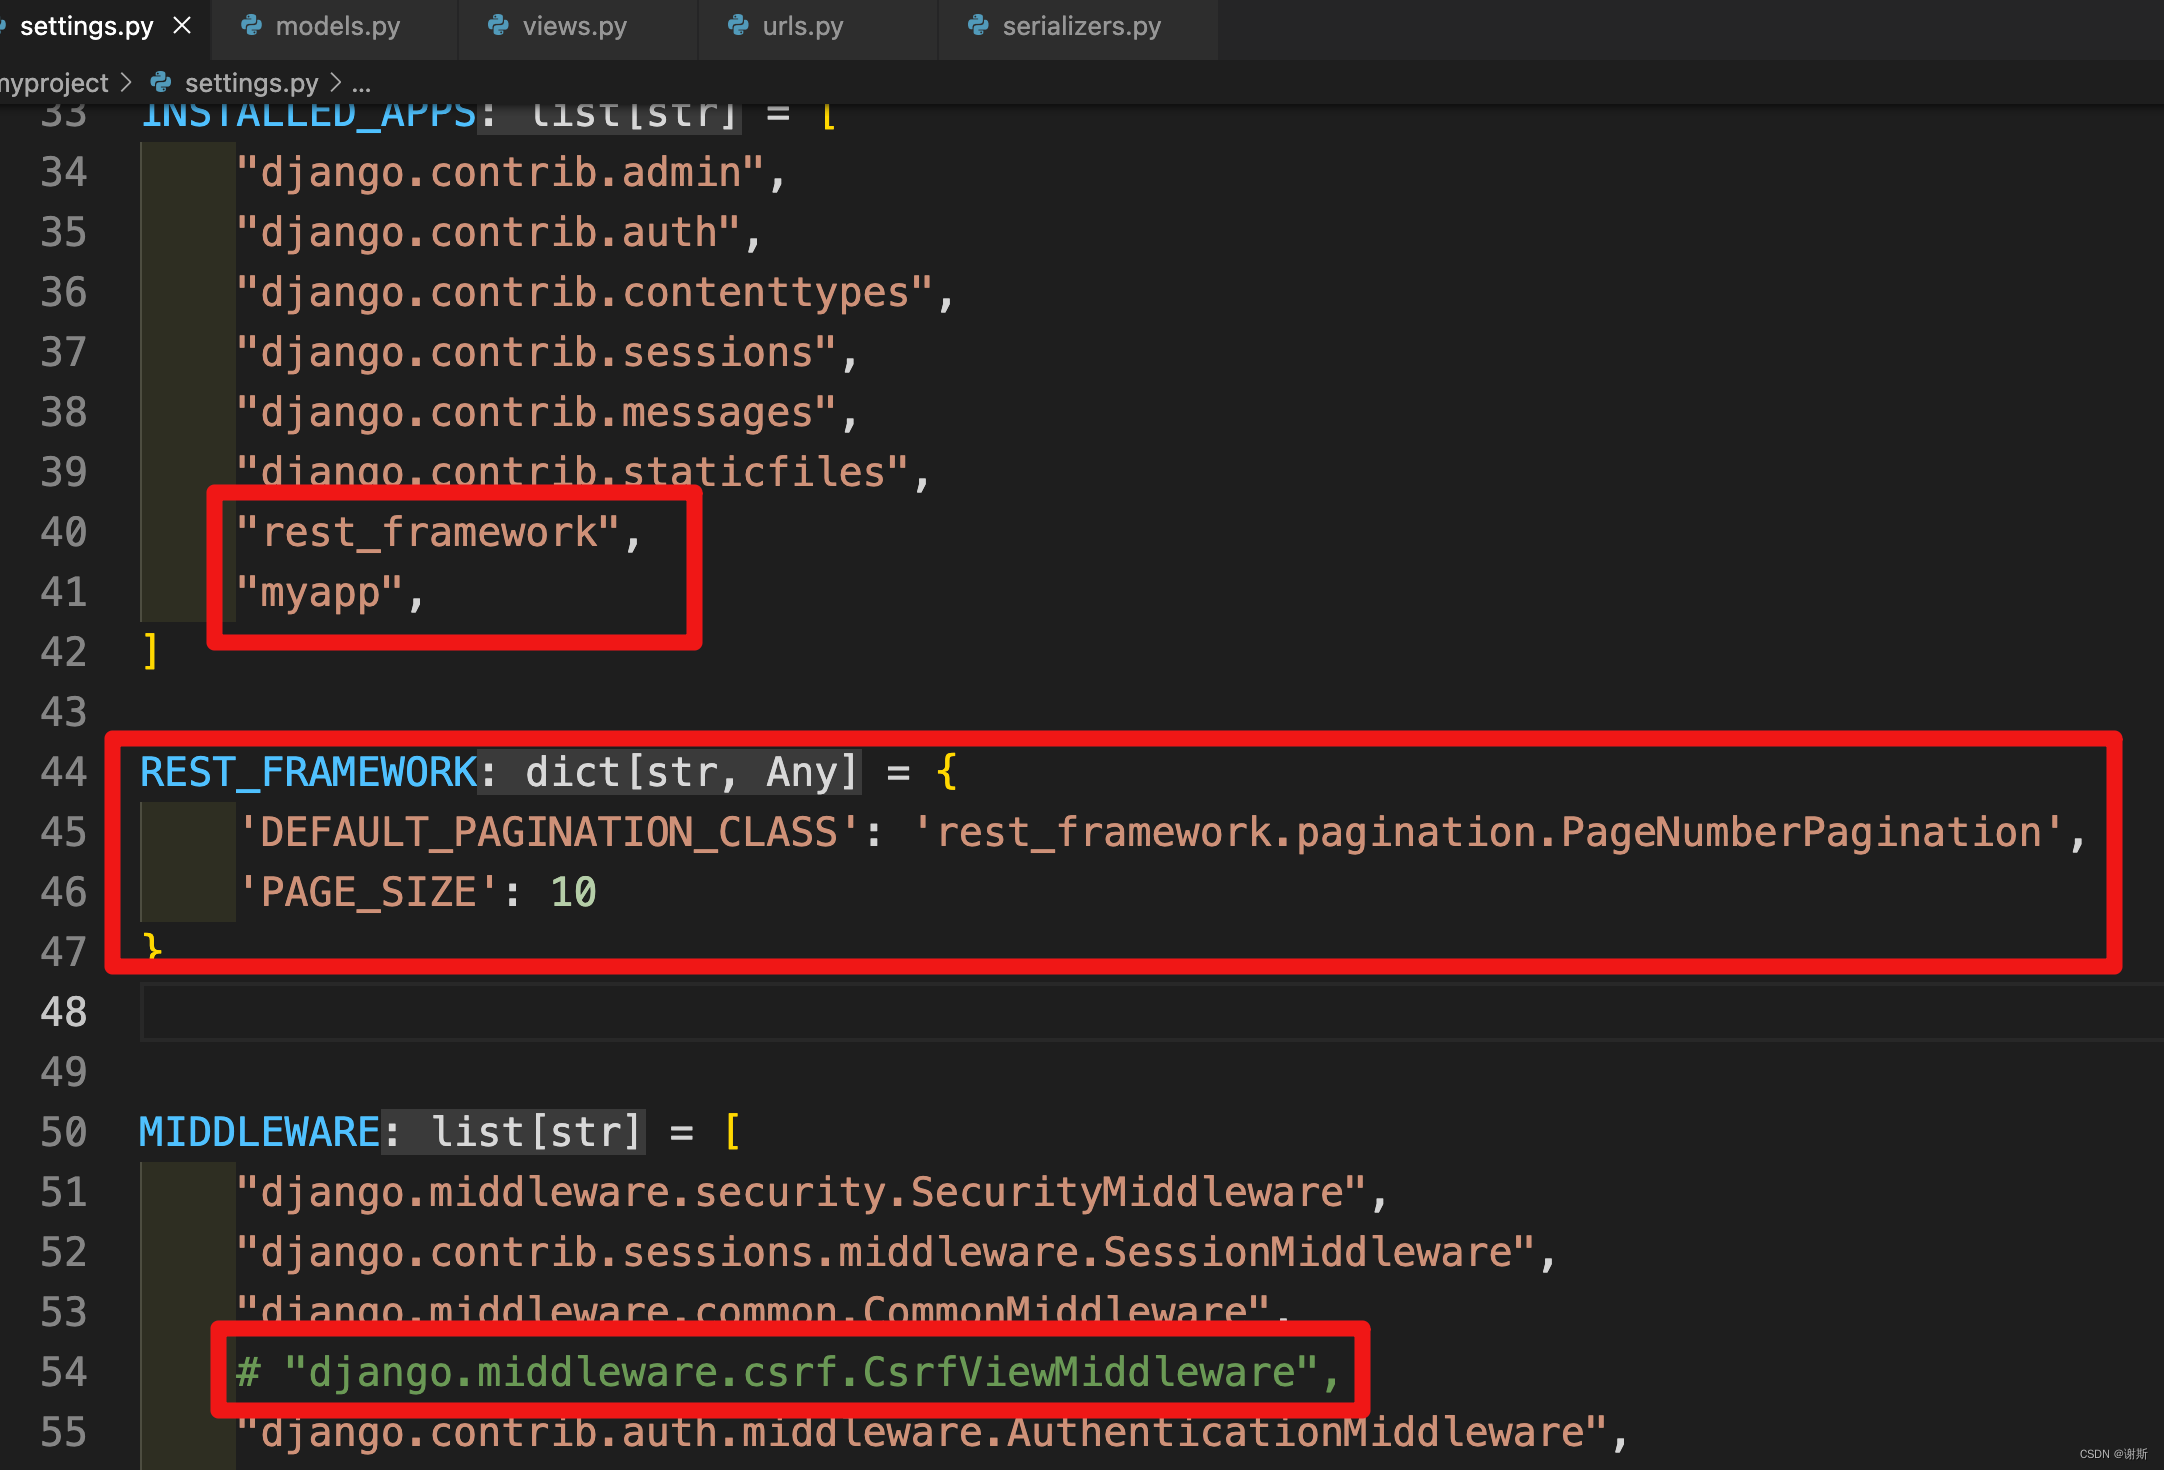The image size is (2164, 1470).
Task: Click the REST_FRAMEWORK variable name
Action: point(308,772)
